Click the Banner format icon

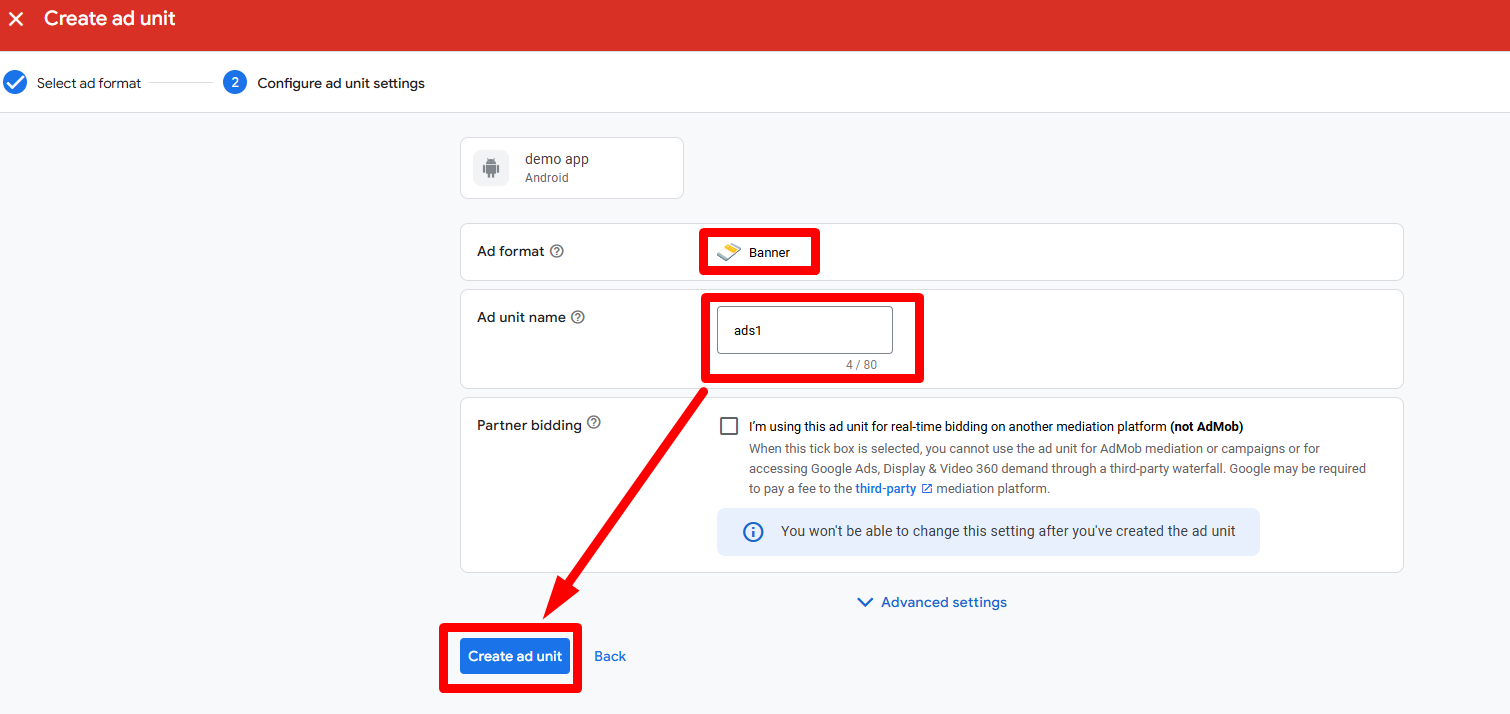(x=729, y=252)
